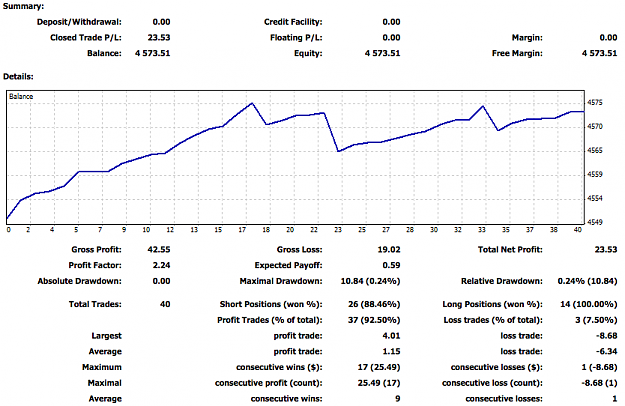Click the x-axis tick label 33
This screenshot has height=406, width=625.
click(482, 230)
